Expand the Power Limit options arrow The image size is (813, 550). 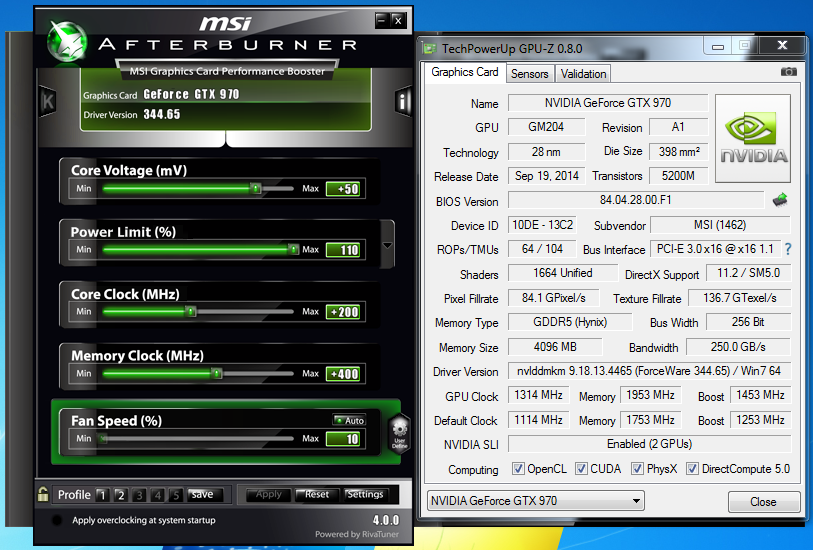pos(387,245)
